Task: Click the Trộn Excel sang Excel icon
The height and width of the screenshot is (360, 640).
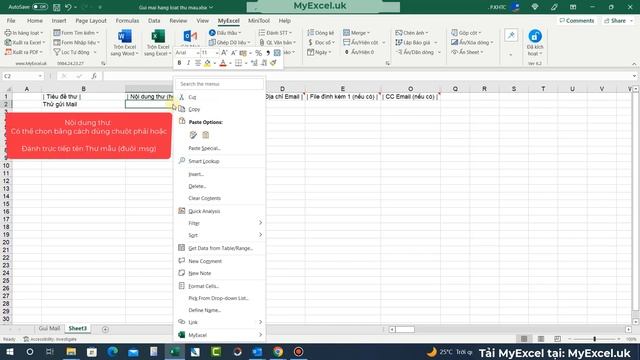Action: click(x=158, y=36)
